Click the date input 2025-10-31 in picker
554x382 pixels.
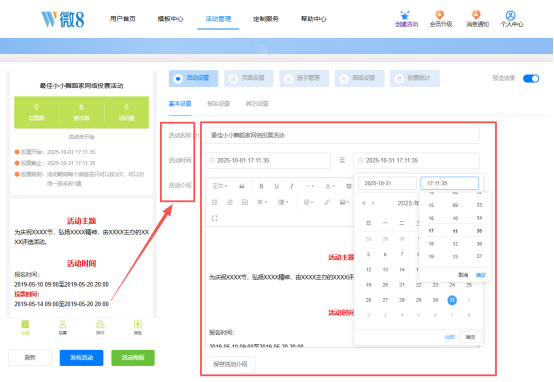pyautogui.click(x=387, y=183)
